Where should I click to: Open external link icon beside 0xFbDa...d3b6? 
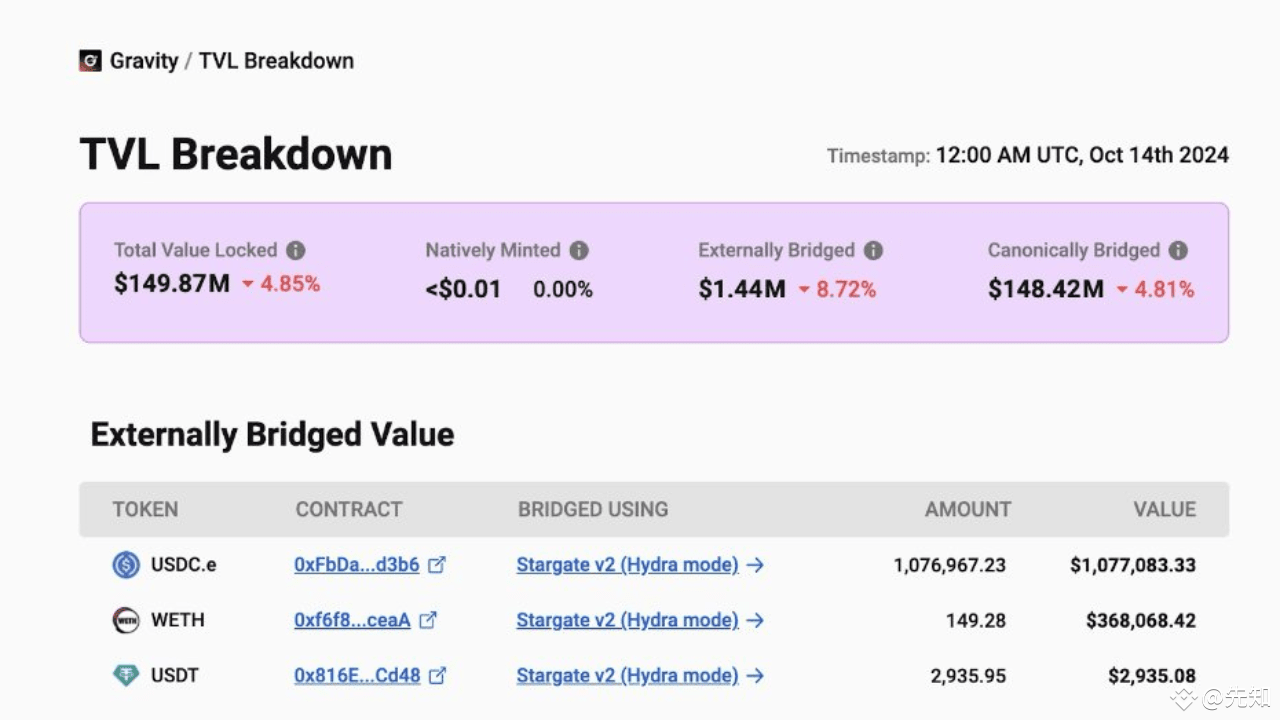pos(437,564)
